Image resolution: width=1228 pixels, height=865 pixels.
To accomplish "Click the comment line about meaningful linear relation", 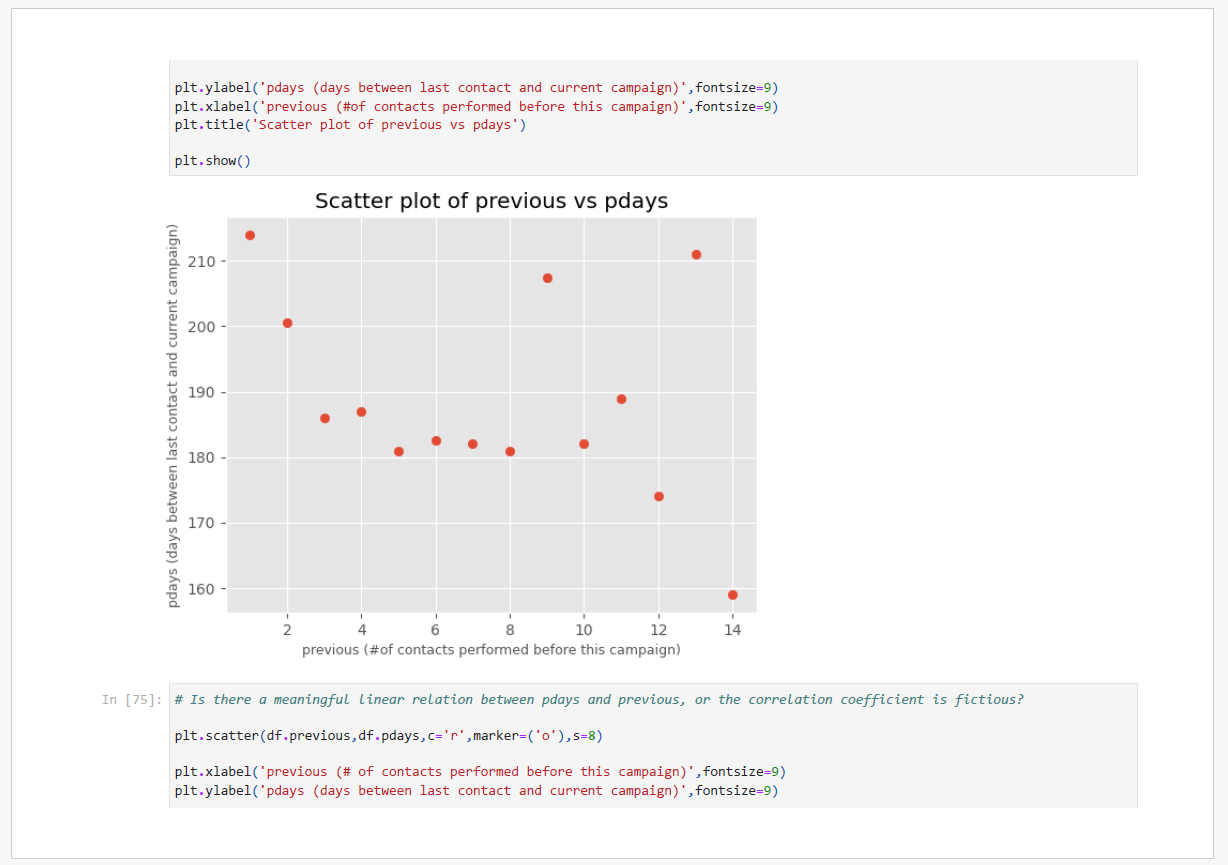I will [x=599, y=700].
